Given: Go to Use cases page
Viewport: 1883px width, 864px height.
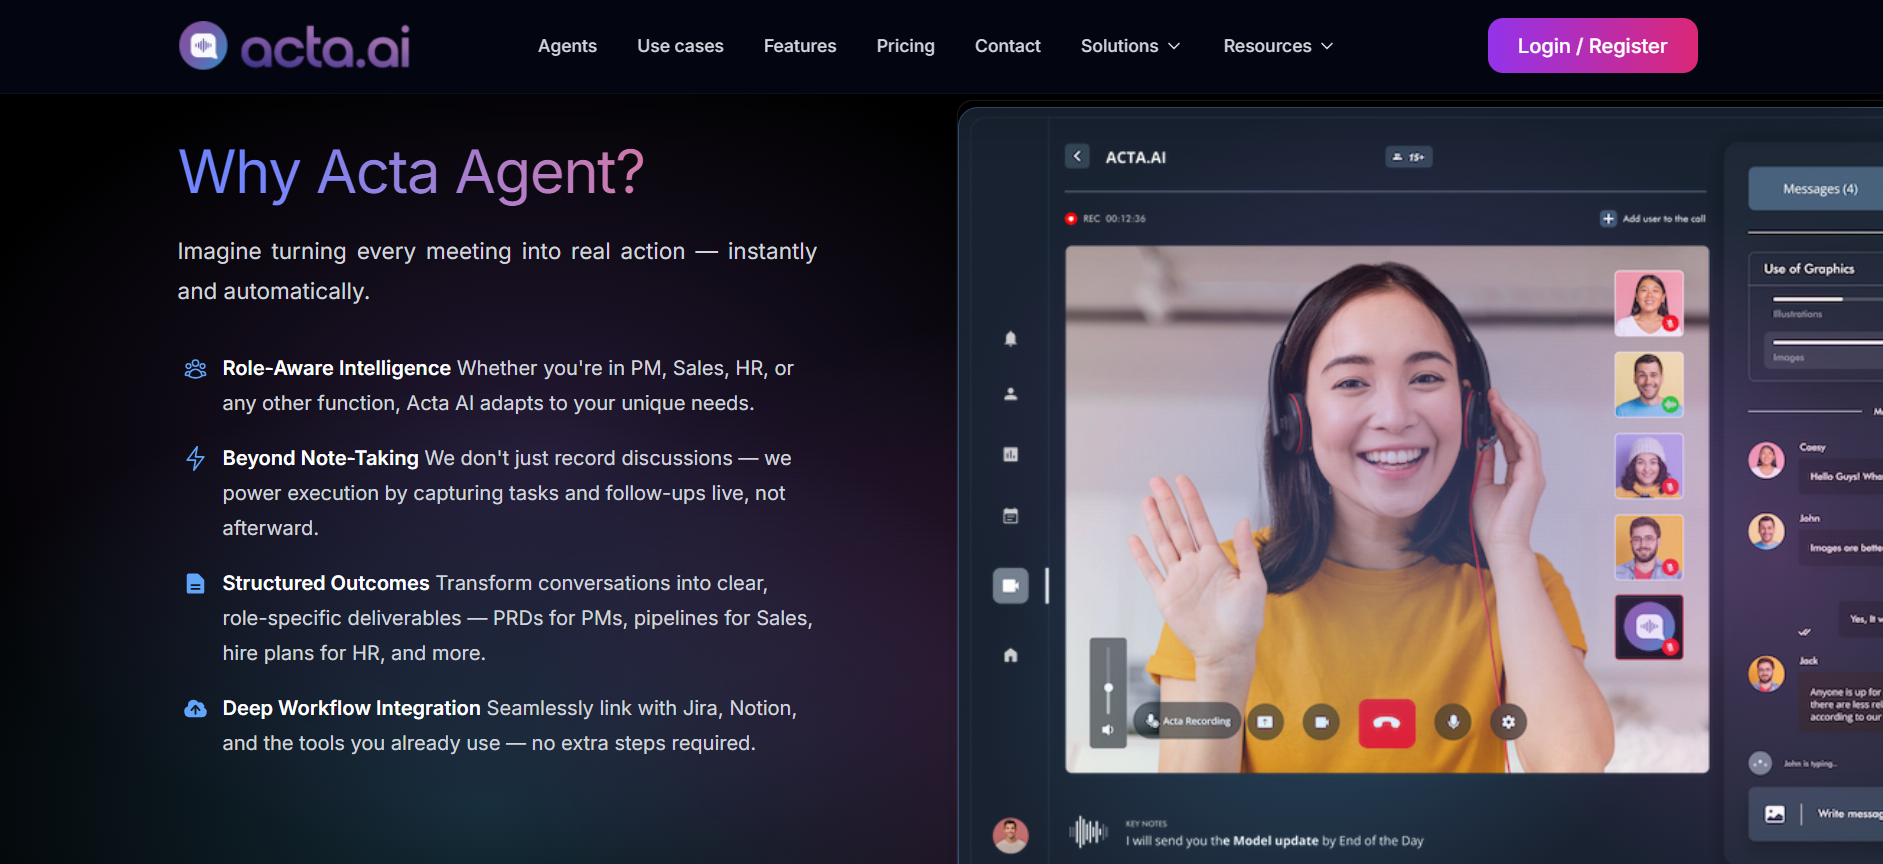Looking at the screenshot, I should tap(680, 46).
